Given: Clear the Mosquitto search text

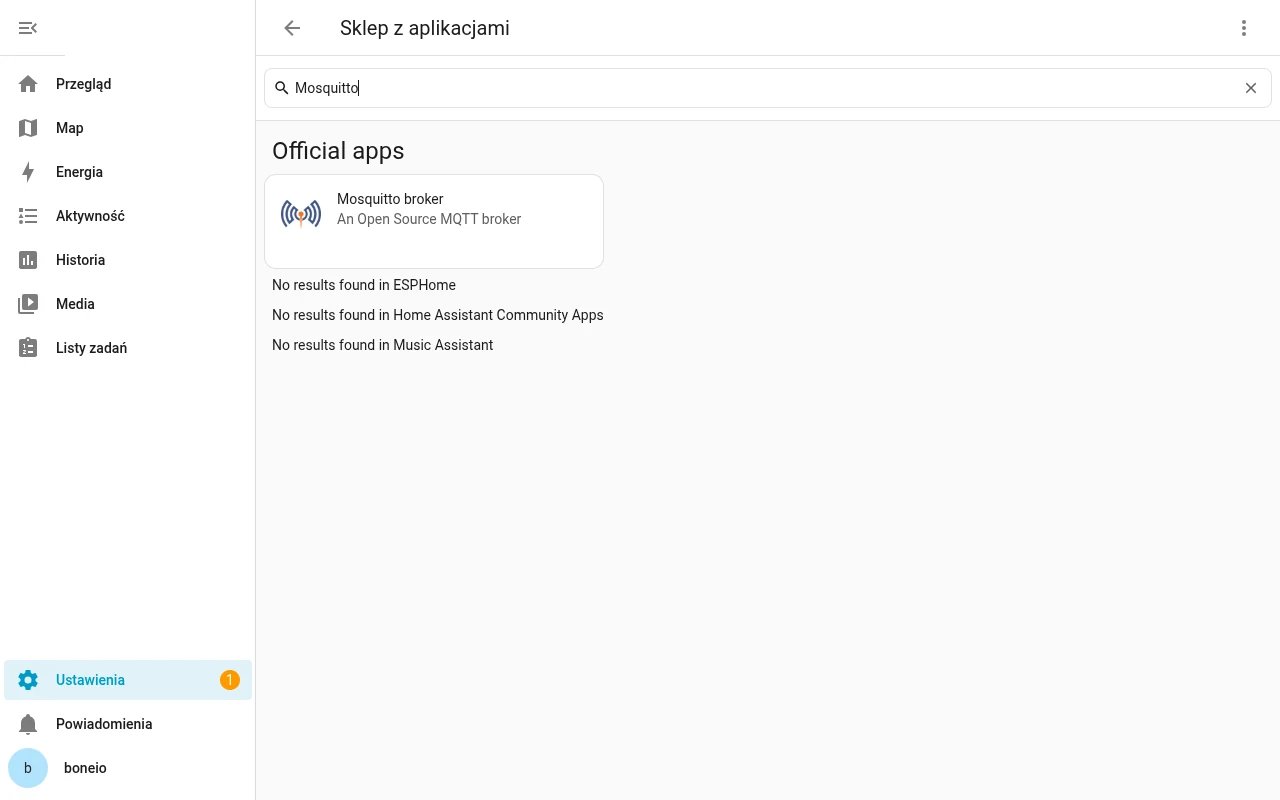Looking at the screenshot, I should 1251,88.
